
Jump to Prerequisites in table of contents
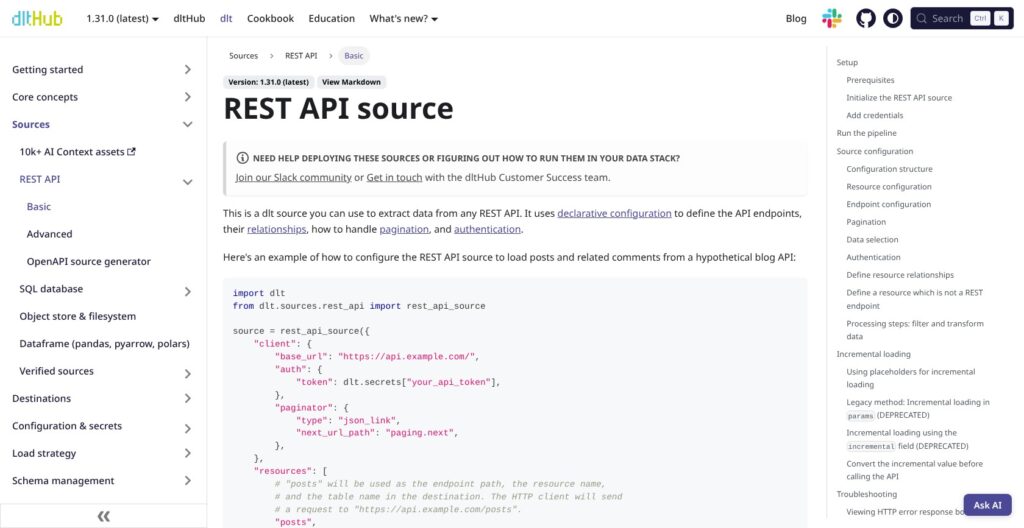[871, 80]
